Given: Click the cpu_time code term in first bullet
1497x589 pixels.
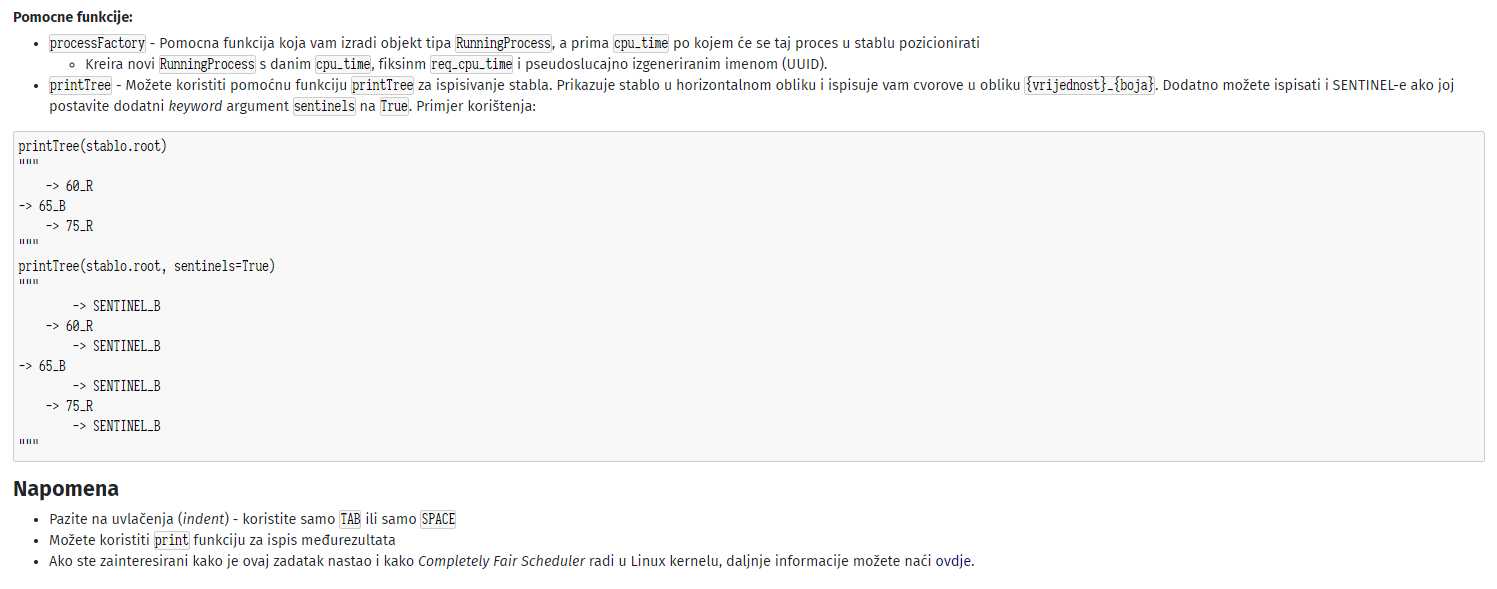Looking at the screenshot, I should click(x=641, y=44).
